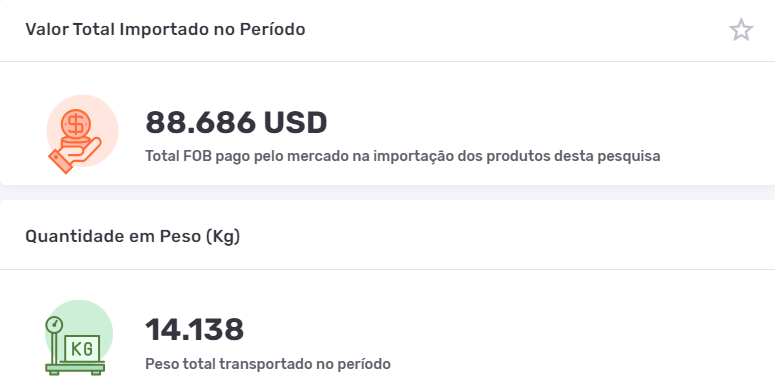Click the 14.138 weight value
Image resolution: width=775 pixels, height=392 pixels.
pos(194,329)
